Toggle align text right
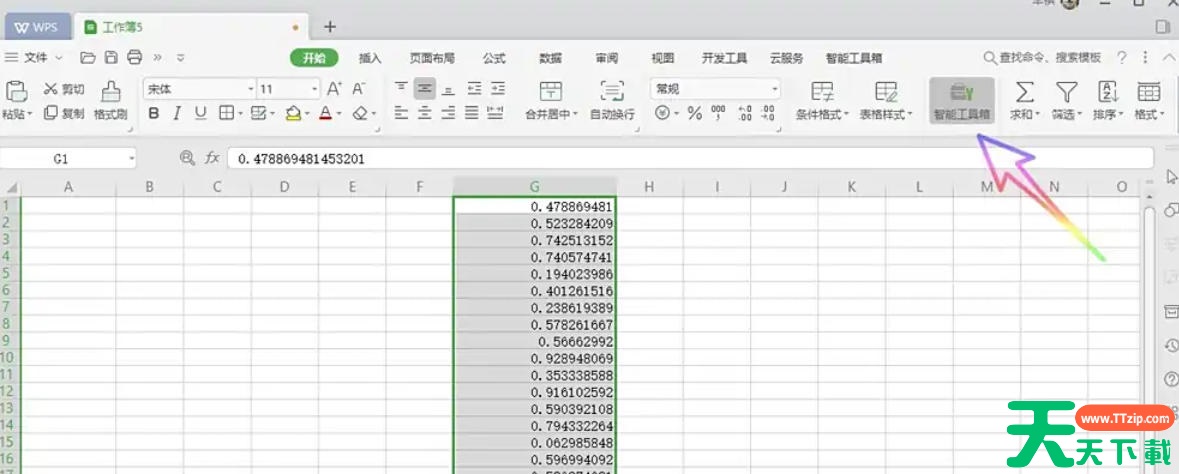This screenshot has width=1179, height=474. (x=448, y=113)
